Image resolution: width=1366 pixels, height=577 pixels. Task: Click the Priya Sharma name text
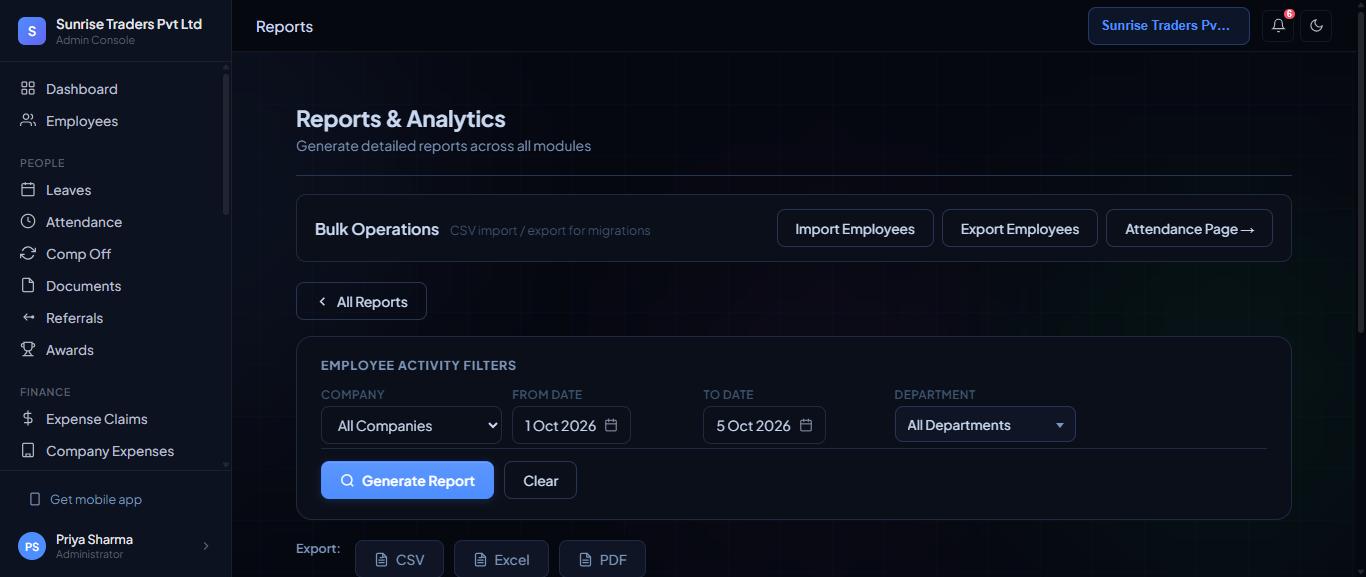click(94, 539)
